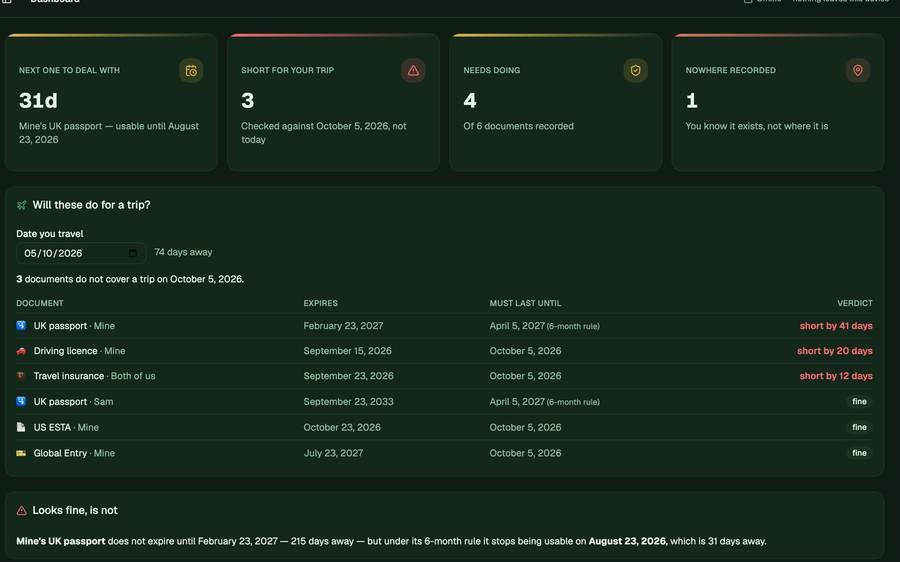
Task: Select the Driving licence · Mine document name
Action: click(x=79, y=351)
